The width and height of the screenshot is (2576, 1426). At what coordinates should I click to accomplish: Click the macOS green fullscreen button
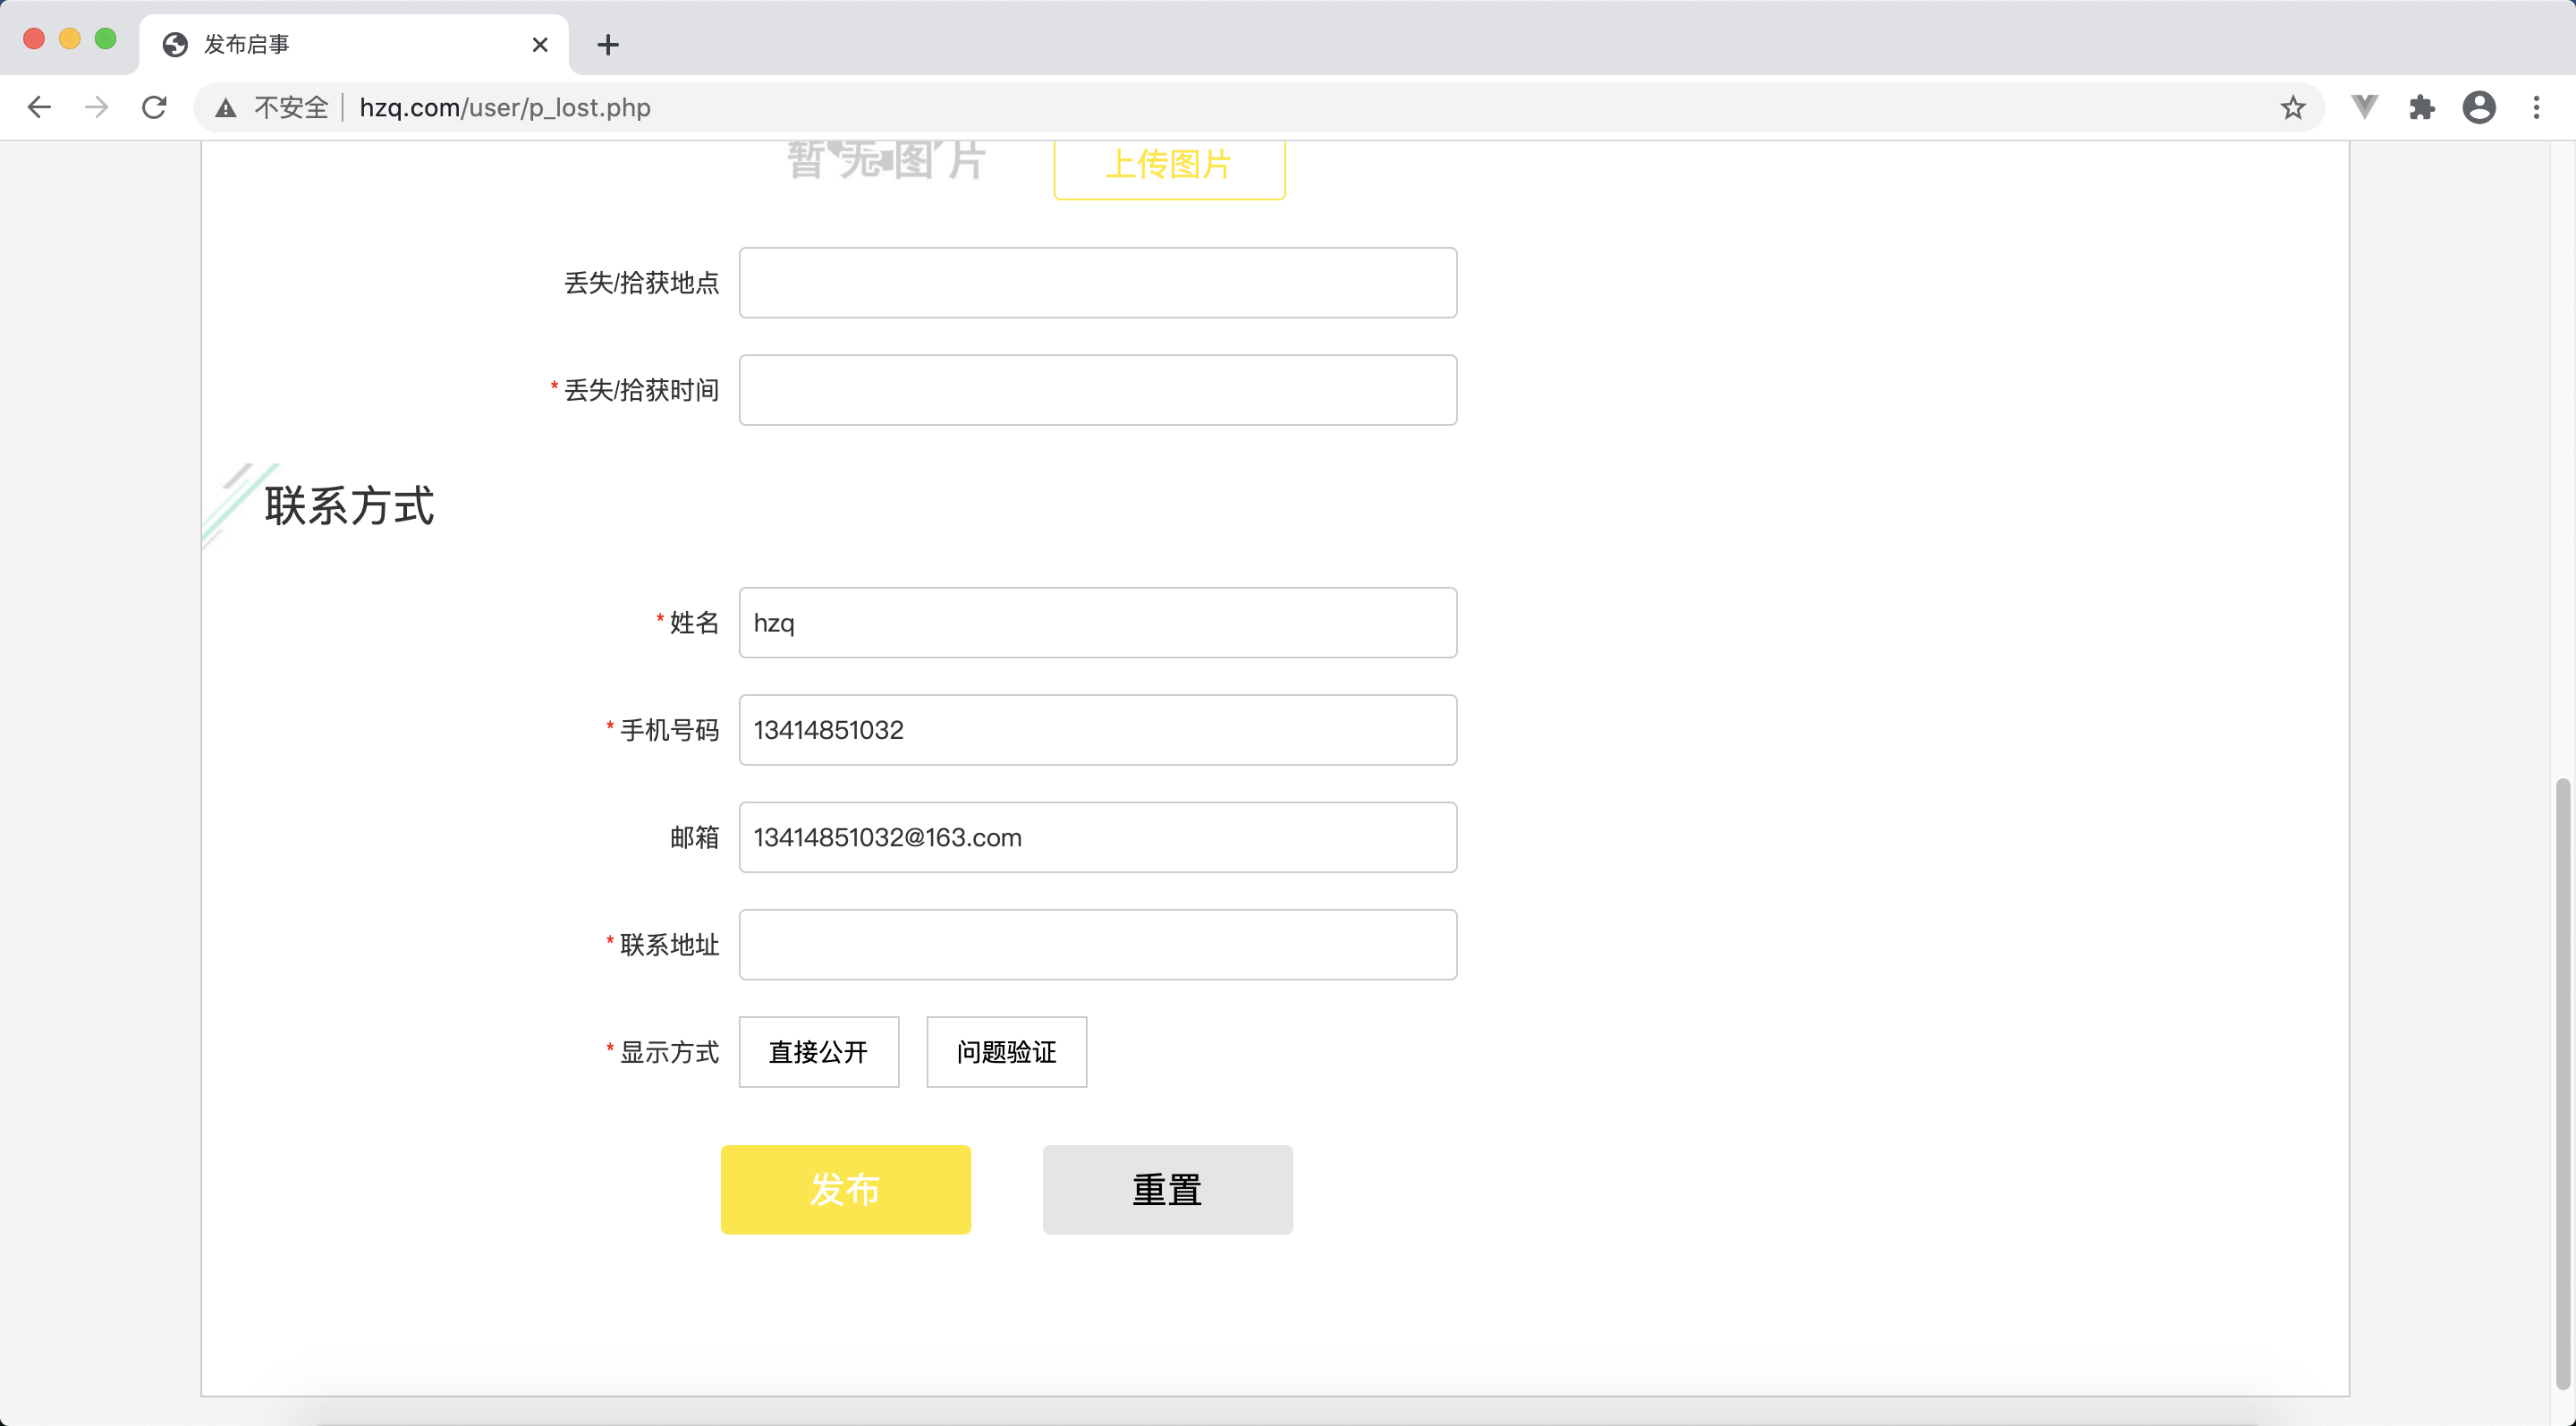[105, 38]
